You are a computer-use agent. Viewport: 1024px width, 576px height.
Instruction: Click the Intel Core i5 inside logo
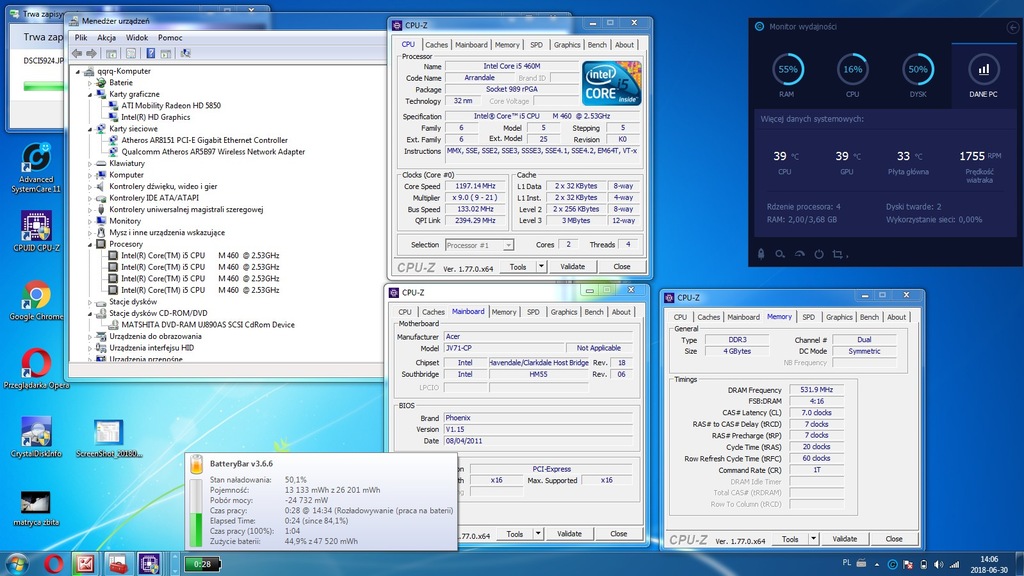(x=611, y=83)
